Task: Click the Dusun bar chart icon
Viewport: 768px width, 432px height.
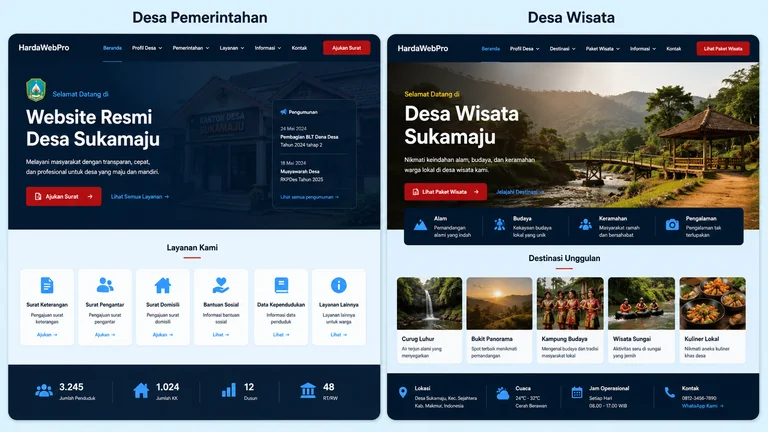Action: (229, 390)
